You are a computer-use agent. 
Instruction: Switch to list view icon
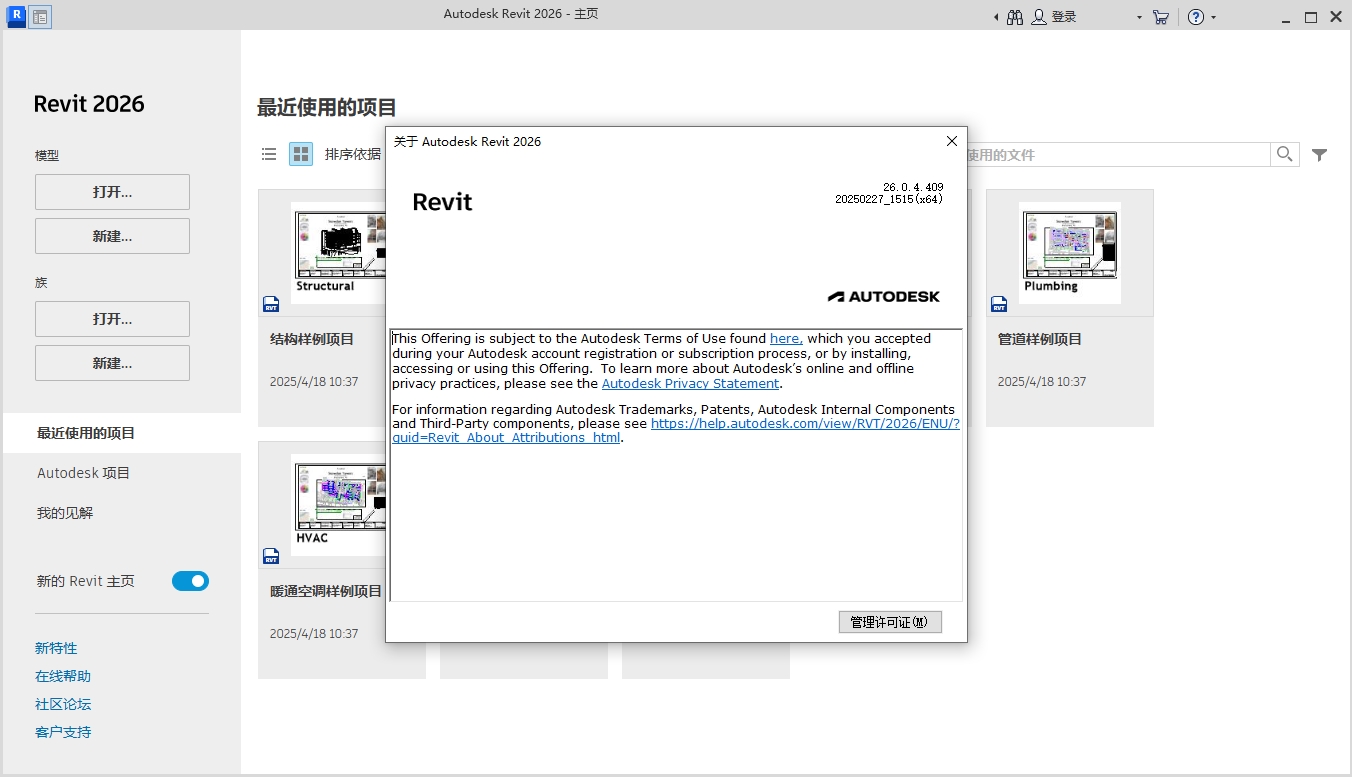click(269, 154)
